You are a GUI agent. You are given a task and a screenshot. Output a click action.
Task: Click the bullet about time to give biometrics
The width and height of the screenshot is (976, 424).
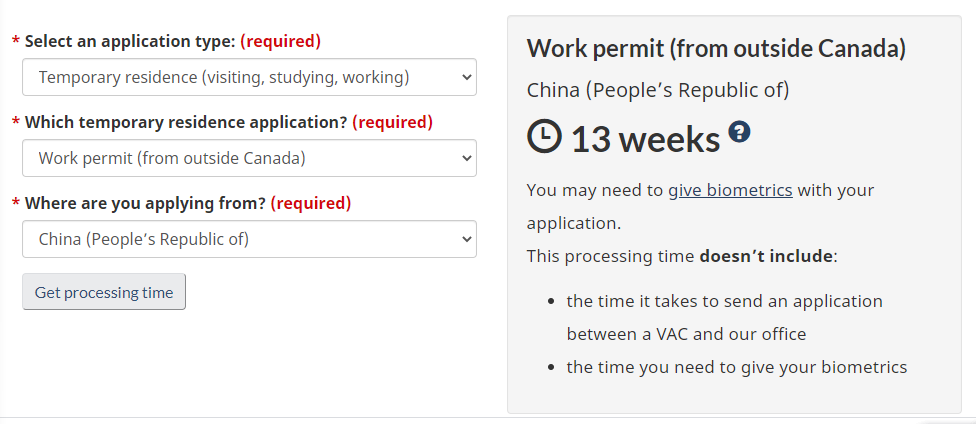(736, 367)
